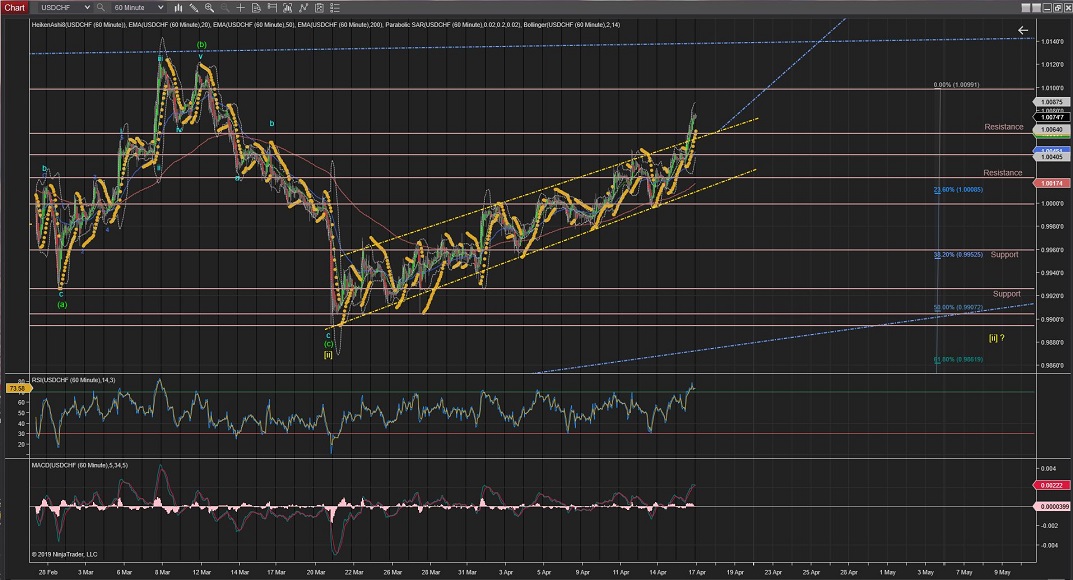
Task: Click the second grey square window button
Action: [1036, 8]
